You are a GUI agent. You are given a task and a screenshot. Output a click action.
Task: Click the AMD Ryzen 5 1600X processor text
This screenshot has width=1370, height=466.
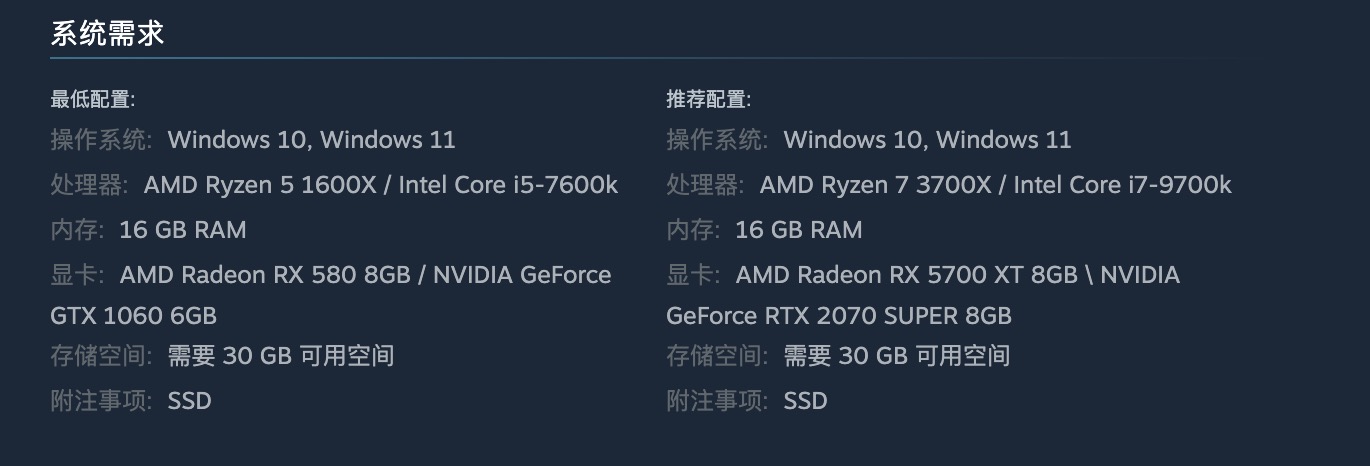pyautogui.click(x=263, y=185)
